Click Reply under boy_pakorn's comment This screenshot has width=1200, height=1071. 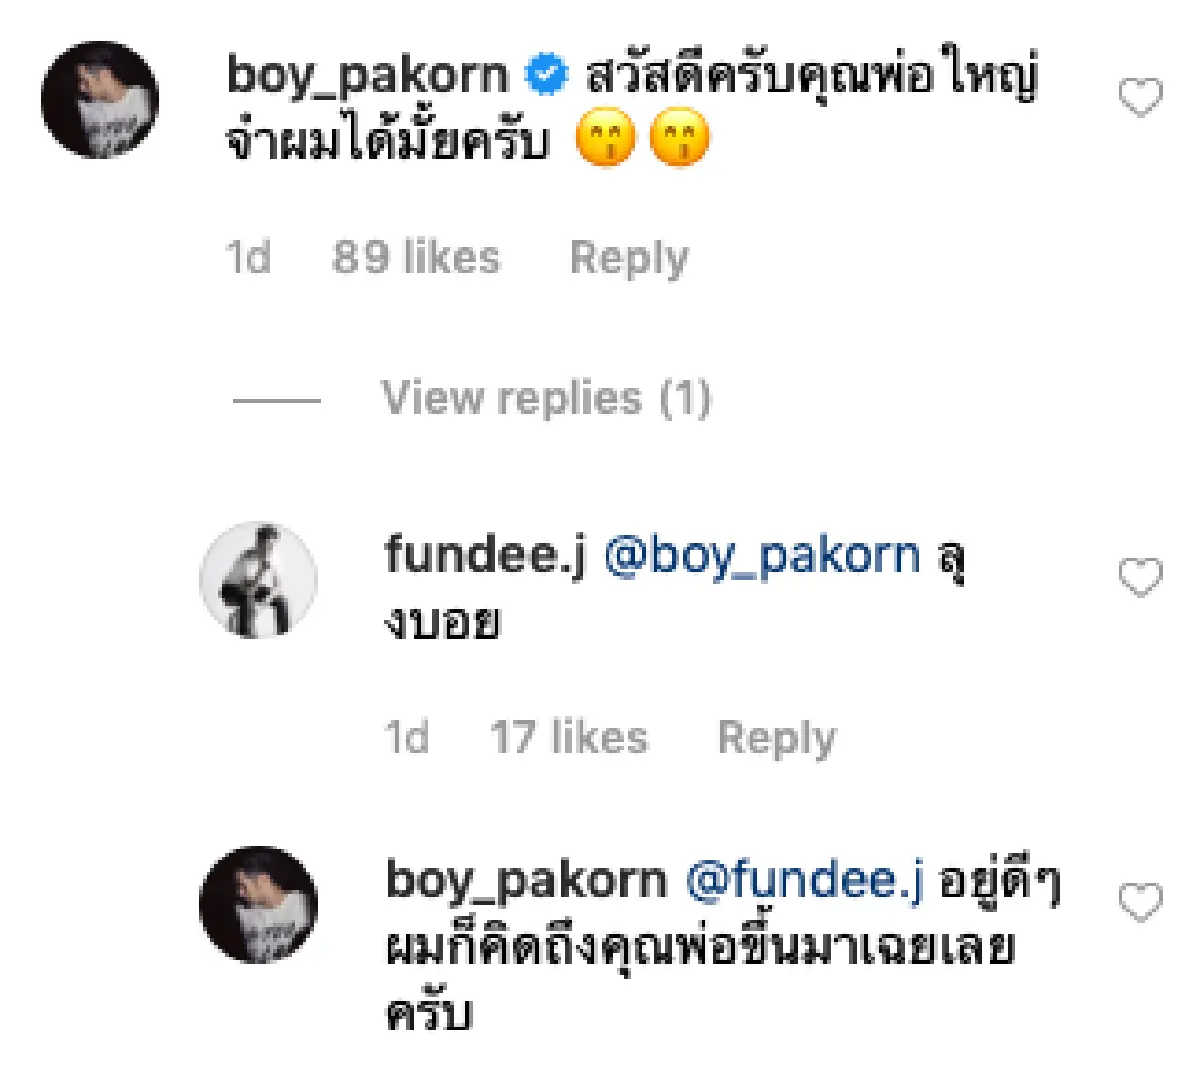[x=629, y=258]
